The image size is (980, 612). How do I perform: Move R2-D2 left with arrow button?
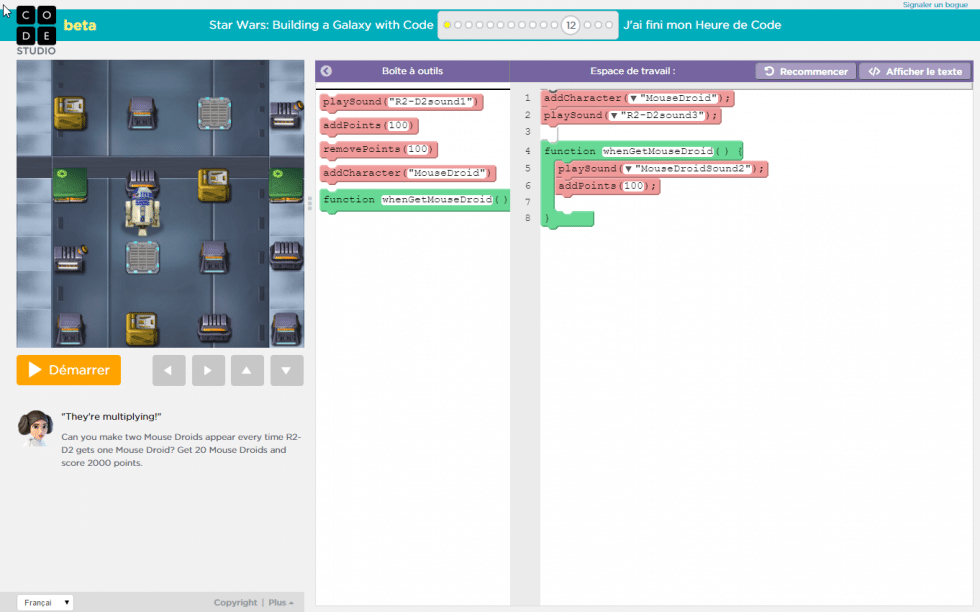click(x=169, y=370)
